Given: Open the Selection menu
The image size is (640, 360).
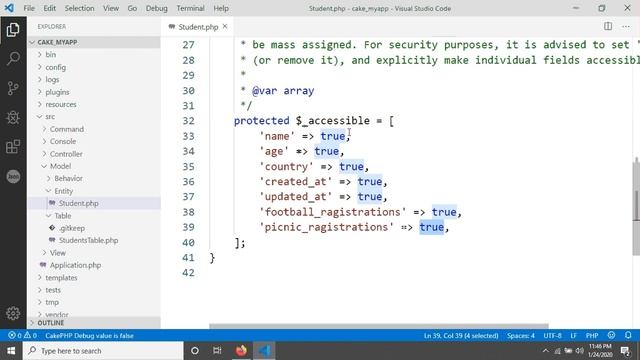Looking at the screenshot, I should point(80,8).
